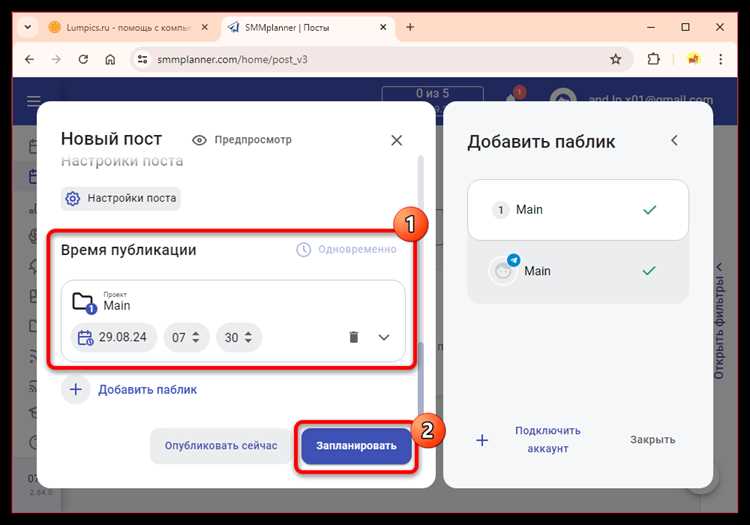
Task: Click the Предпросмотр label
Action: click(x=253, y=140)
